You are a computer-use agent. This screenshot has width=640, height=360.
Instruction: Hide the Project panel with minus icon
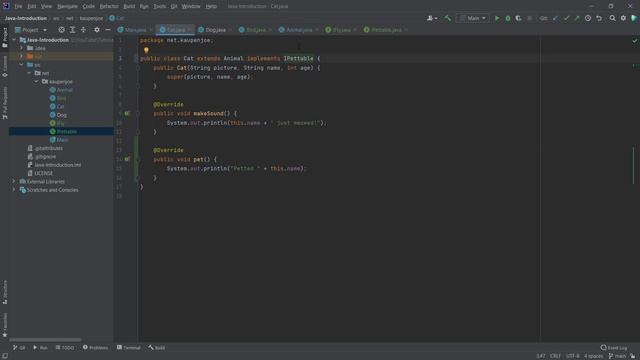pyautogui.click(x=108, y=30)
